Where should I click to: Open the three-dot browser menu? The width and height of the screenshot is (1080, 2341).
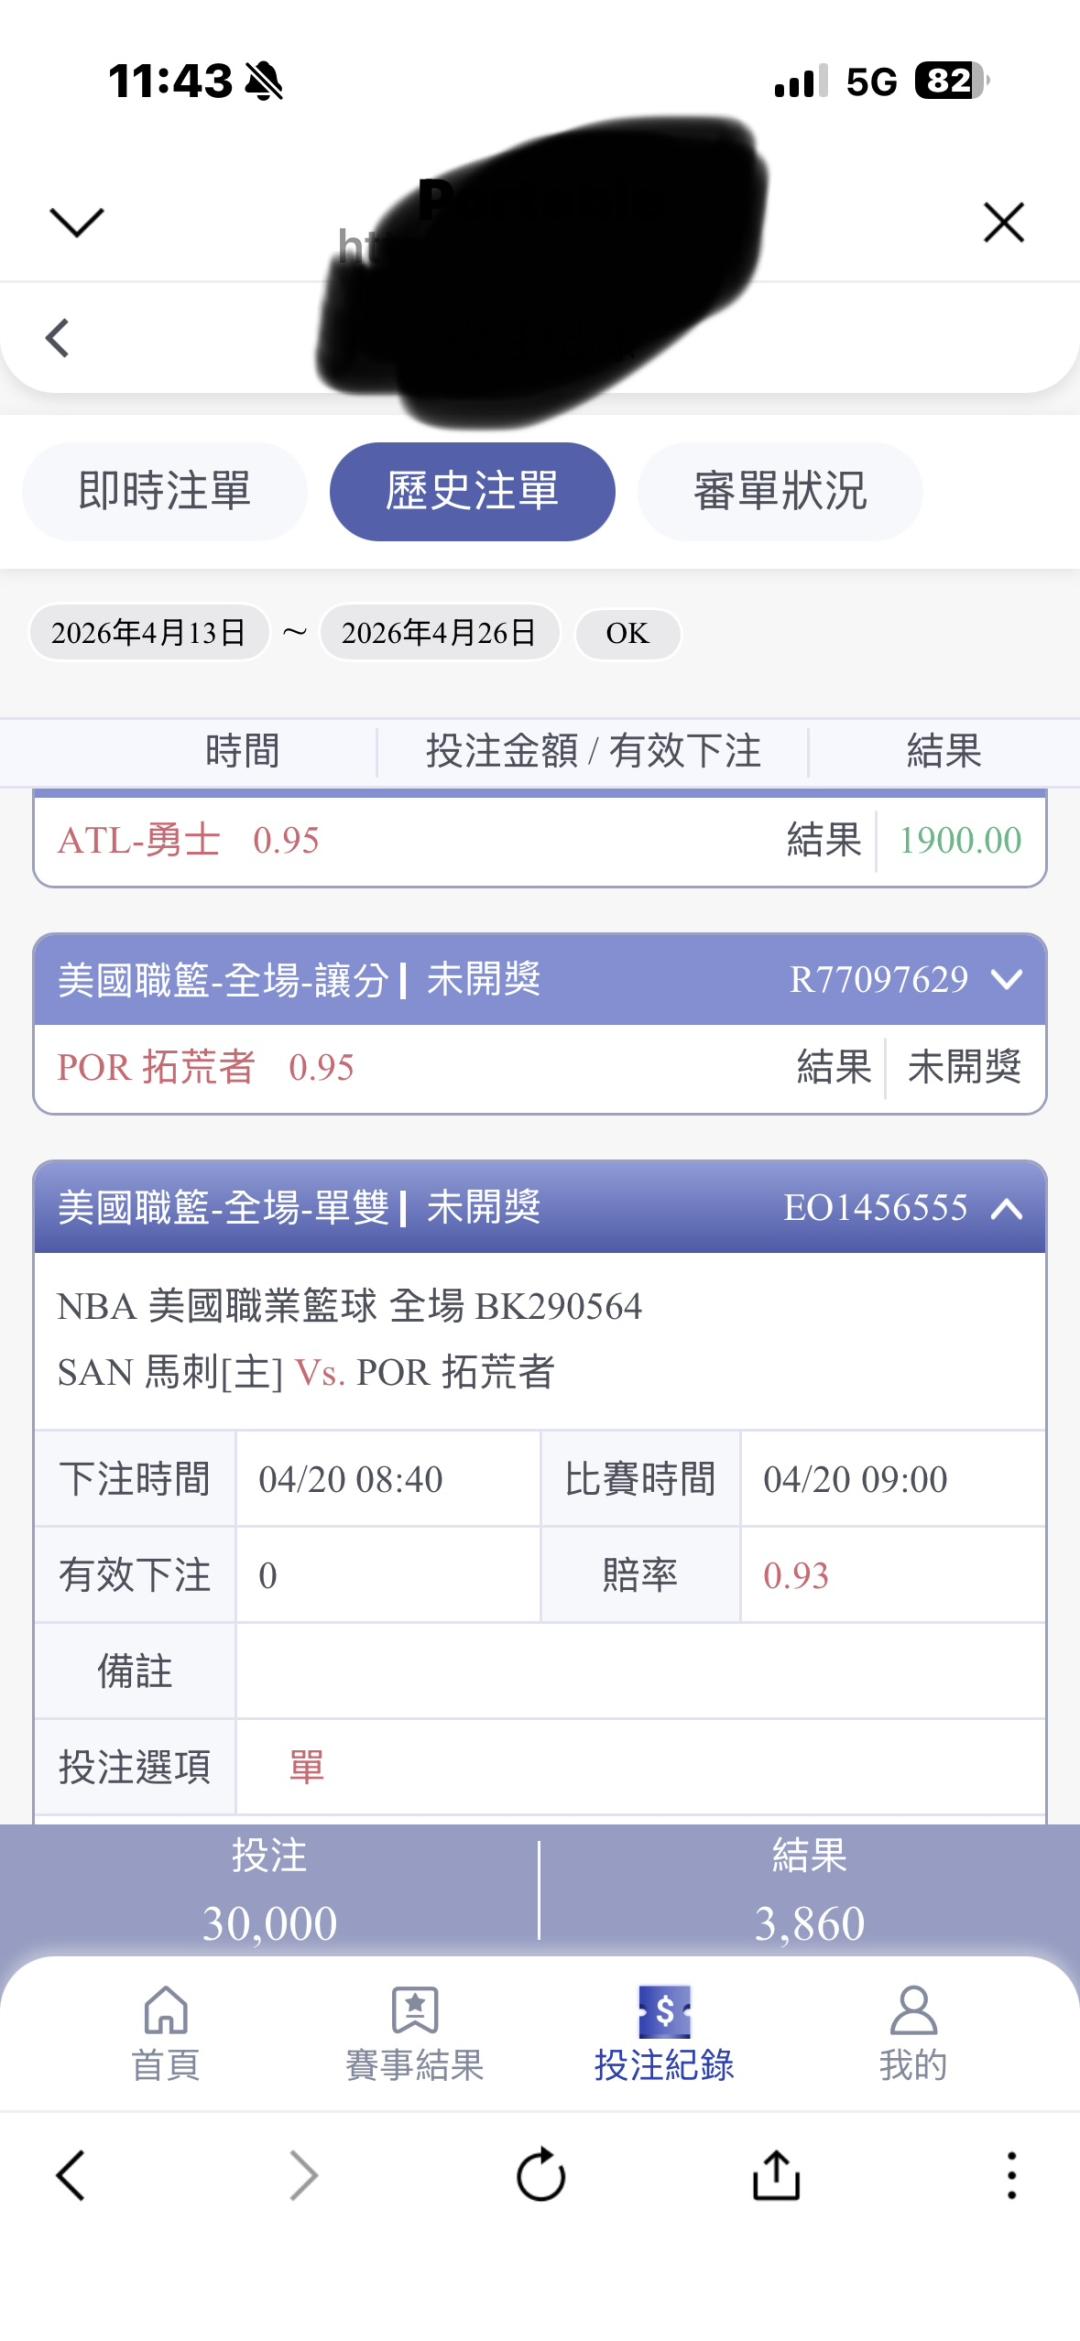(x=1011, y=2175)
